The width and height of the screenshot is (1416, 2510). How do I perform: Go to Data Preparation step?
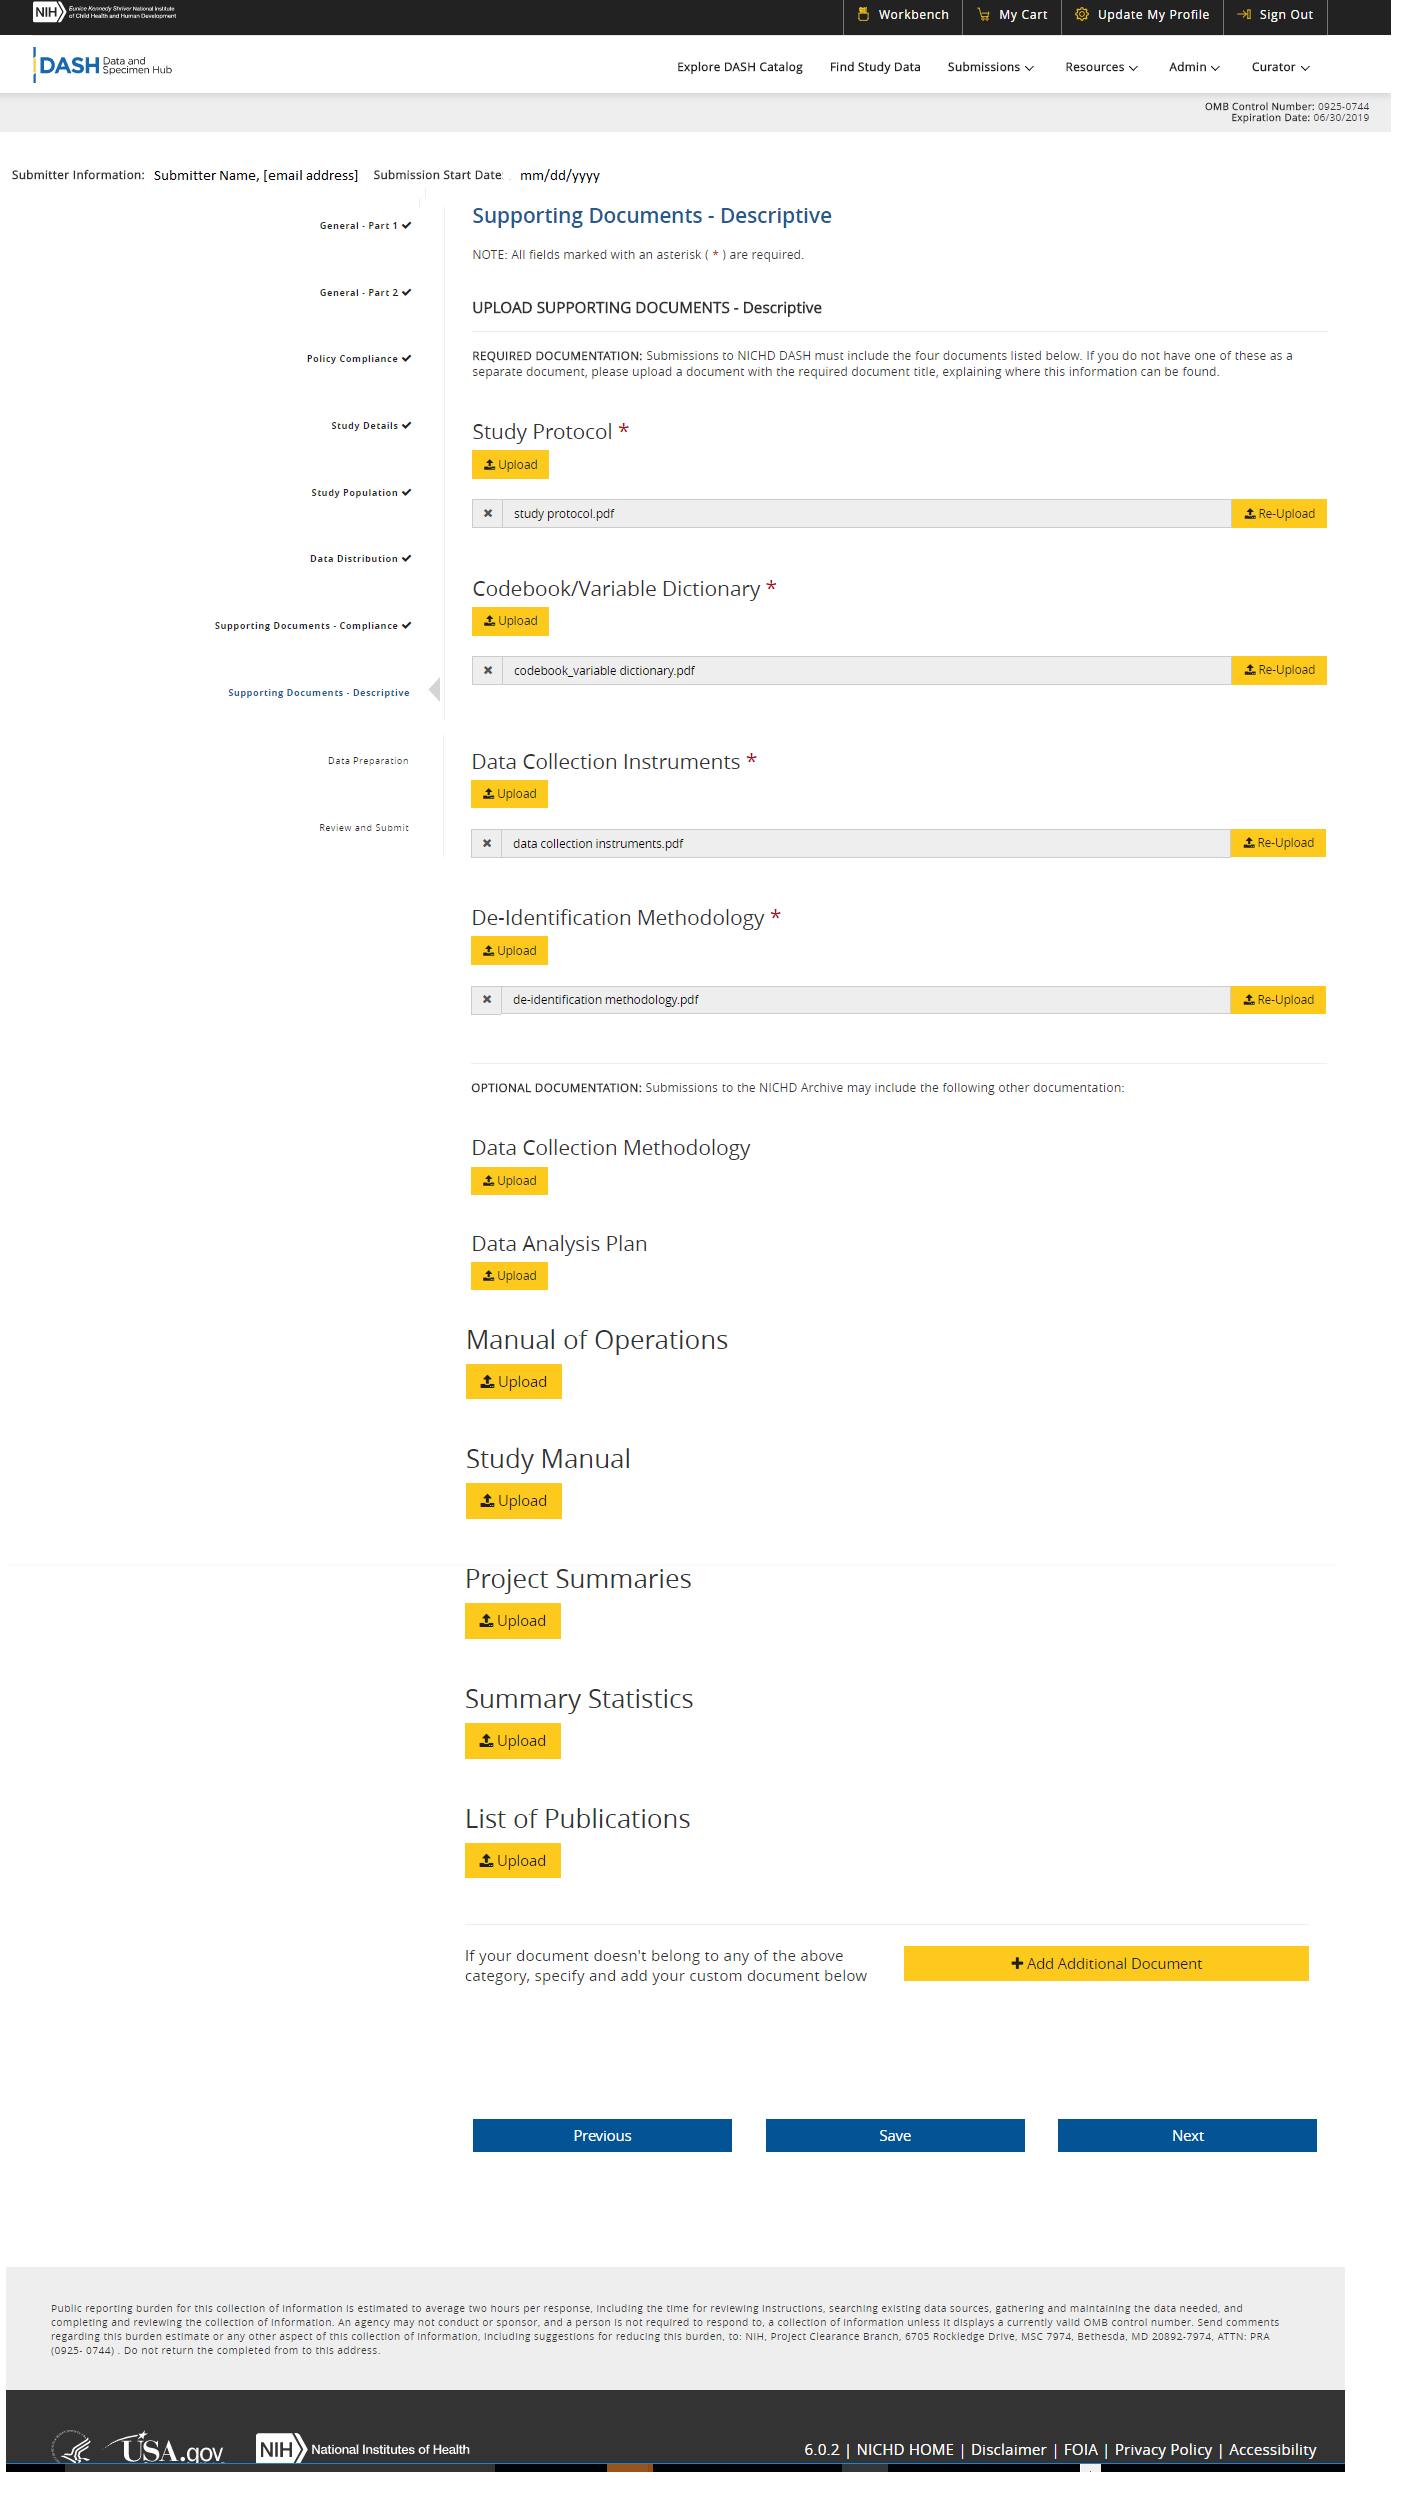click(368, 761)
